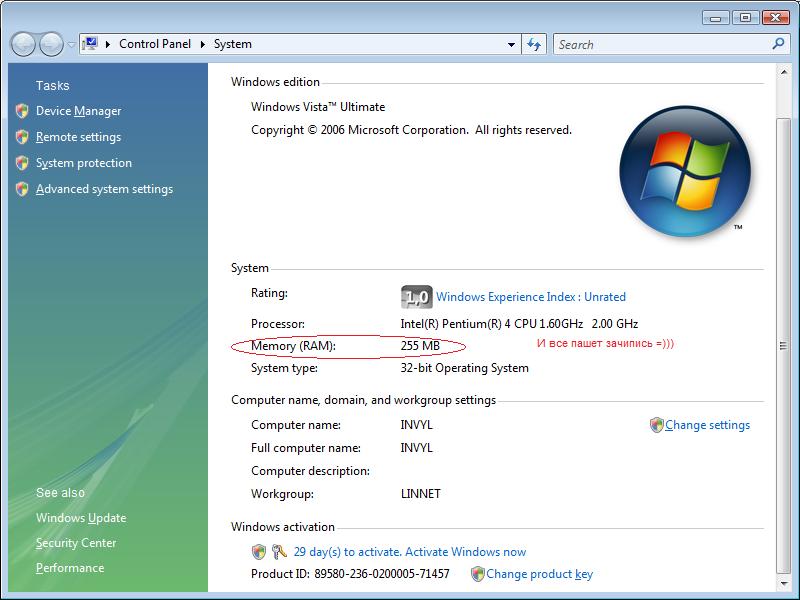Click the Copyright 2006 Microsoft Corporation text

(411, 130)
